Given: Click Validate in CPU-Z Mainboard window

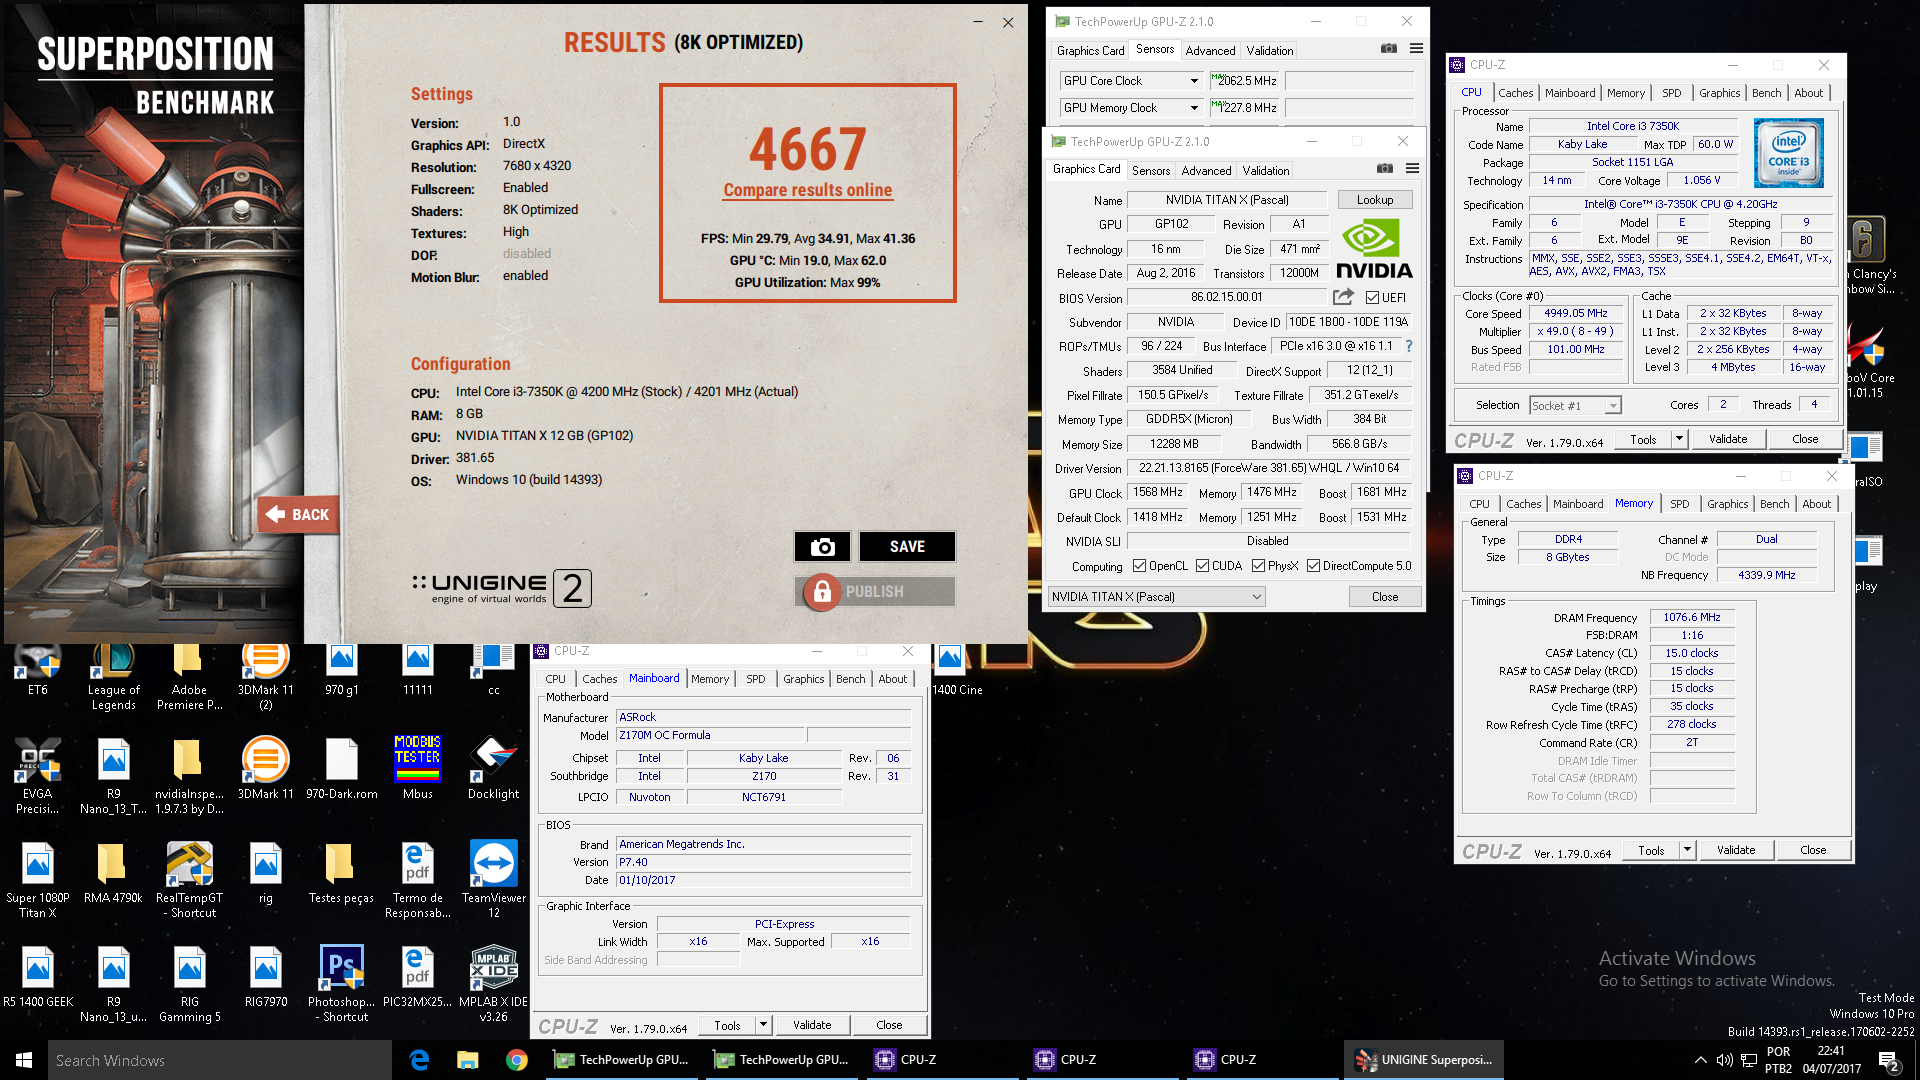Looking at the screenshot, I should coord(812,1025).
